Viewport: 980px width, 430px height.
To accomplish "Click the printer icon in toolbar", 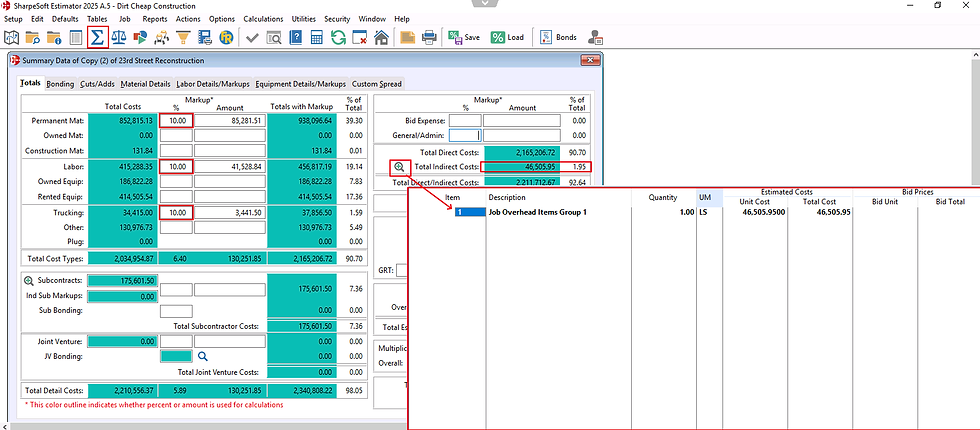I will click(428, 38).
